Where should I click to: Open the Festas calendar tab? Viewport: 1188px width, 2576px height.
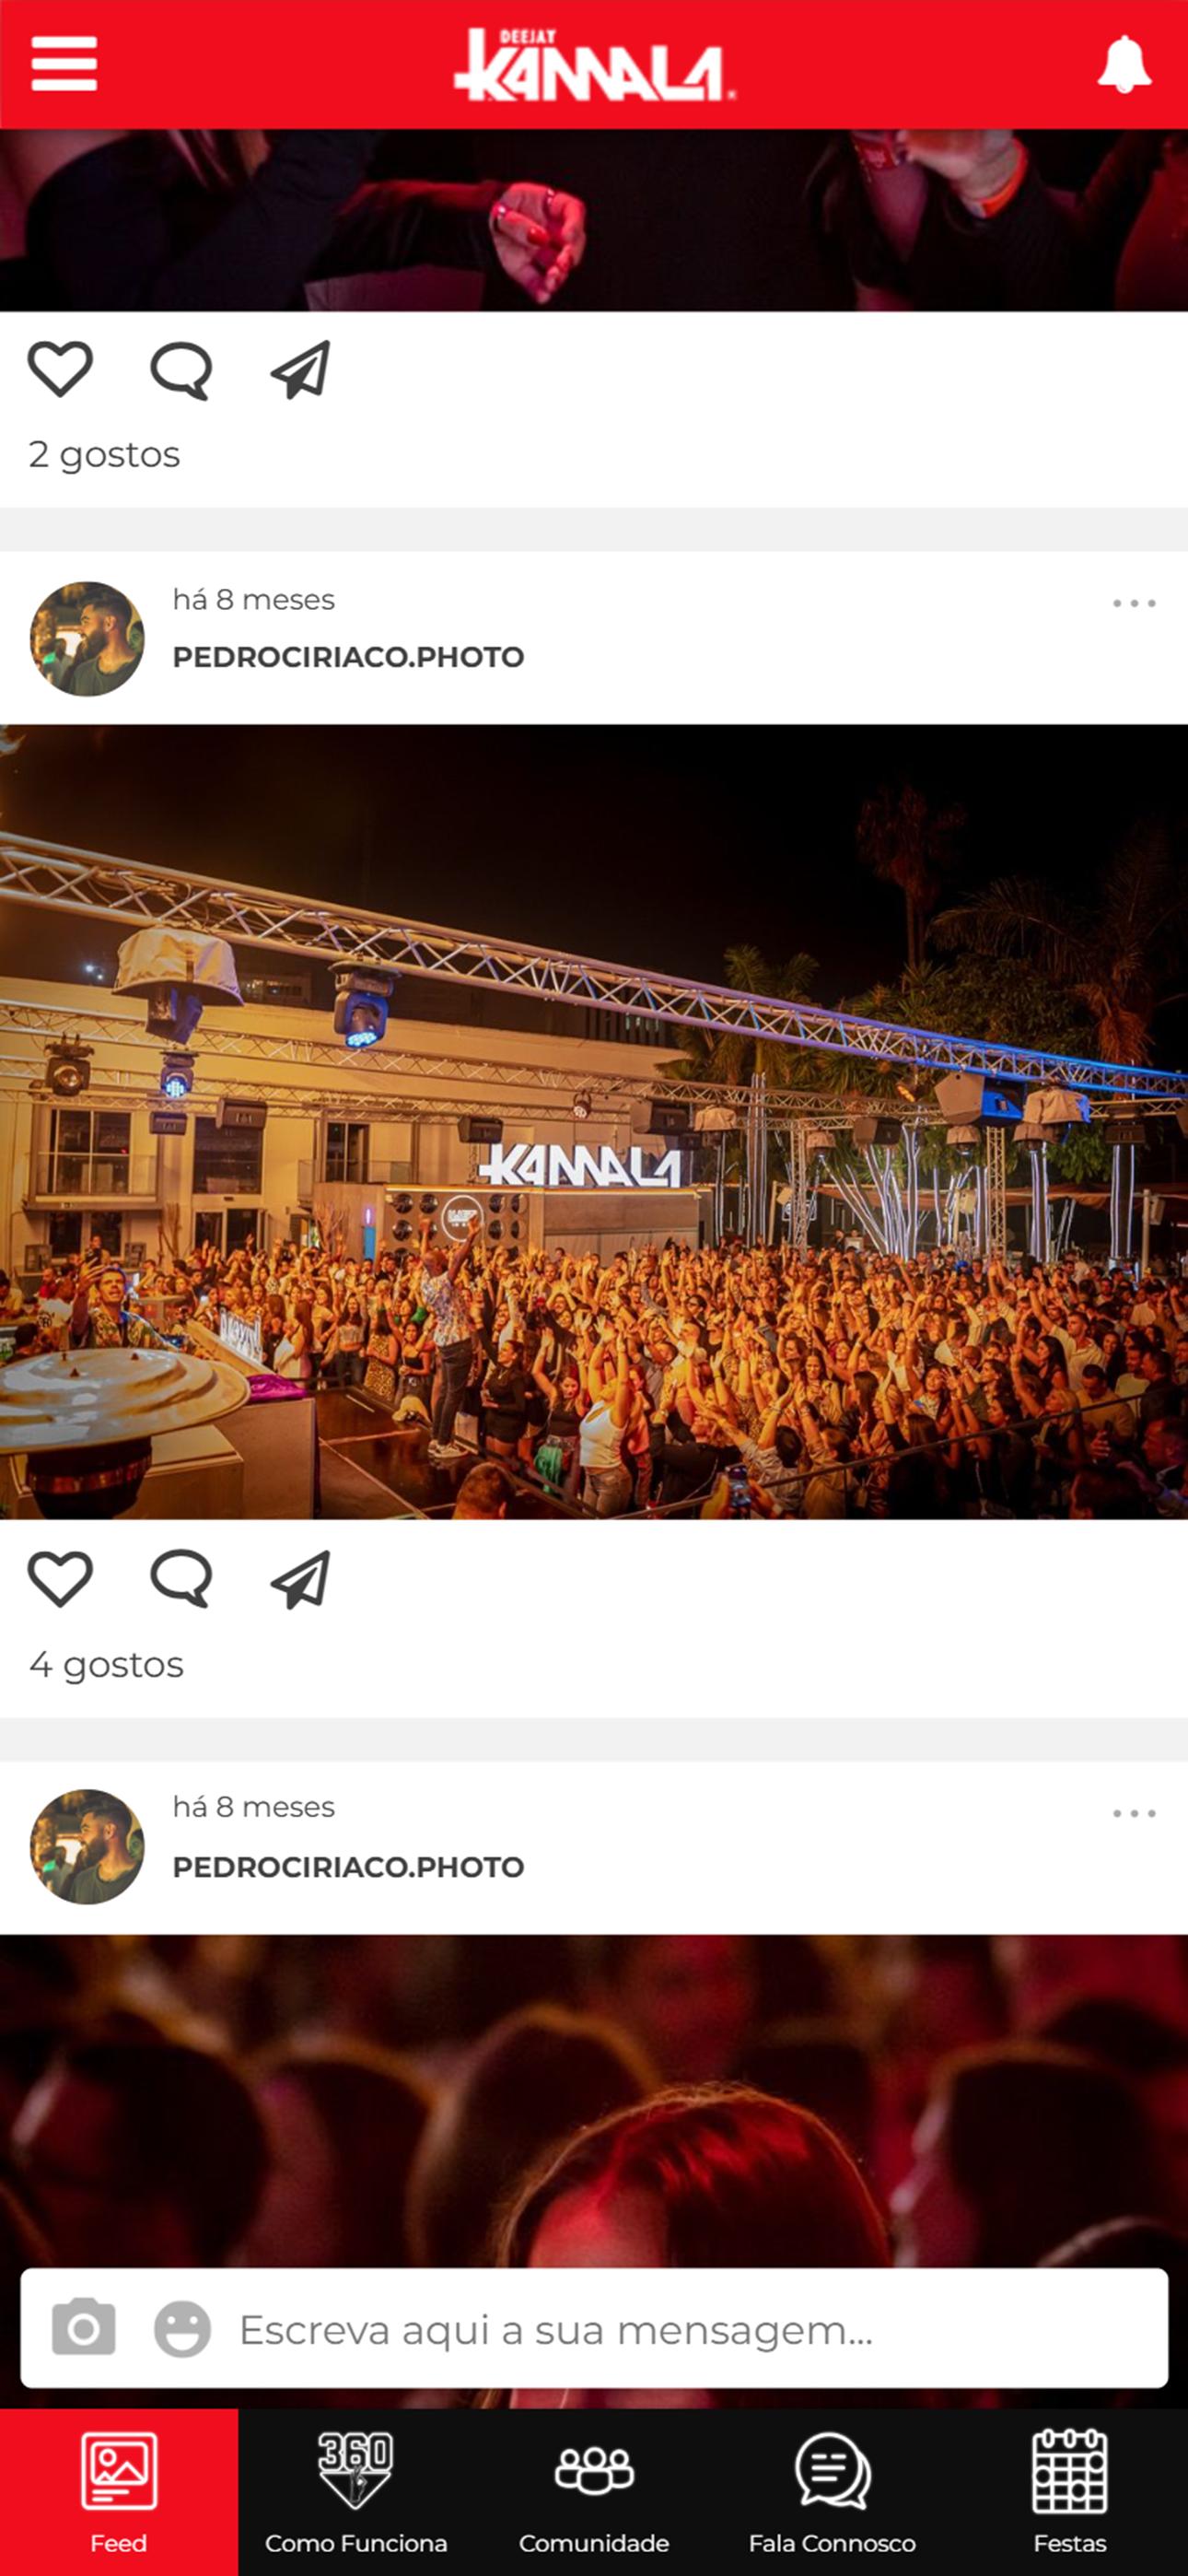[x=1070, y=2492]
